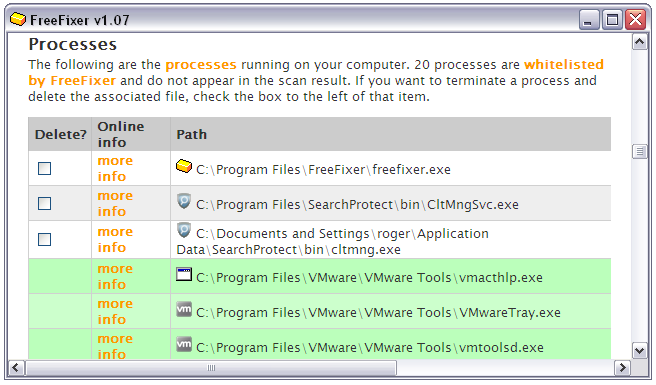The height and width of the screenshot is (385, 656).
Task: Click the horizontal scrollbar left arrow
Action: pos(15,368)
